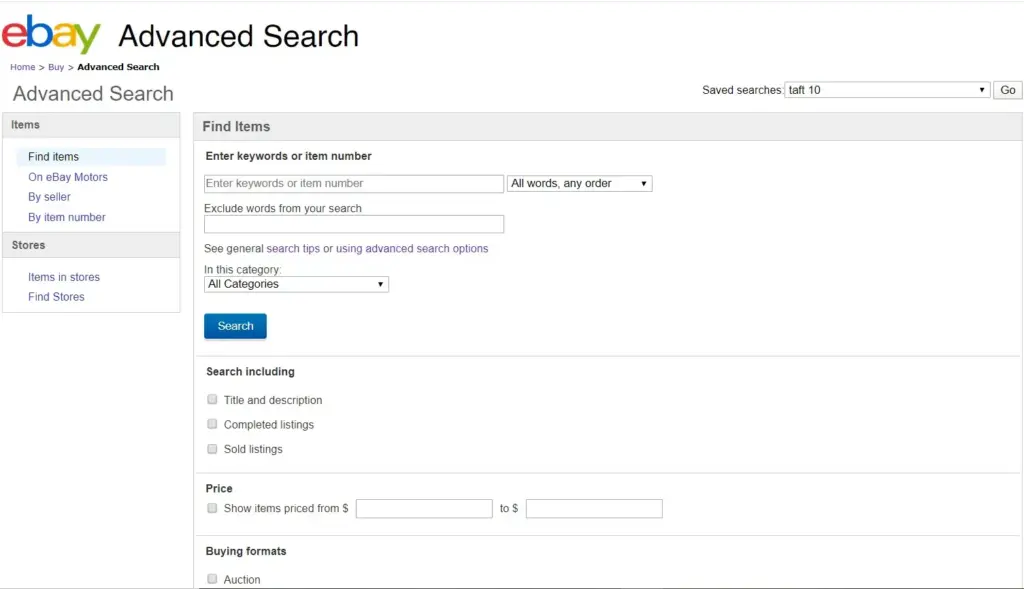1024x589 pixels.
Task: Choose By seller in sidebar
Action: (x=49, y=197)
